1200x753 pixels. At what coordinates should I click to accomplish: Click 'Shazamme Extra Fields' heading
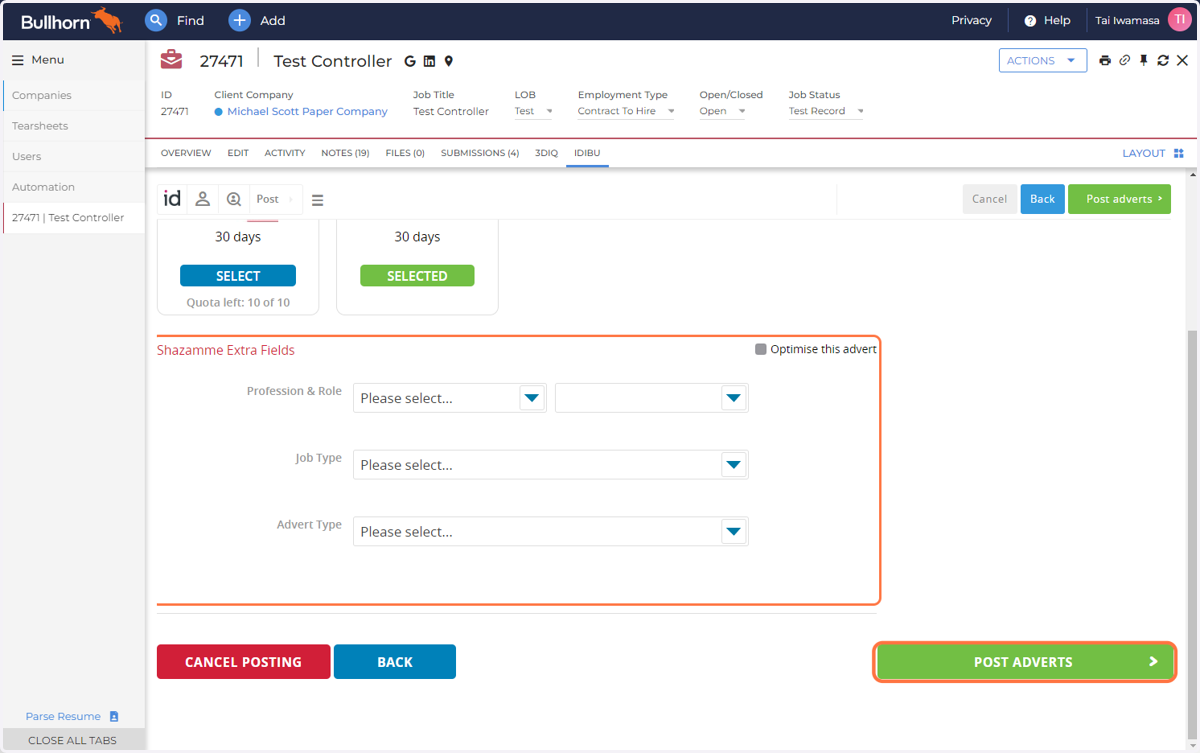(226, 350)
